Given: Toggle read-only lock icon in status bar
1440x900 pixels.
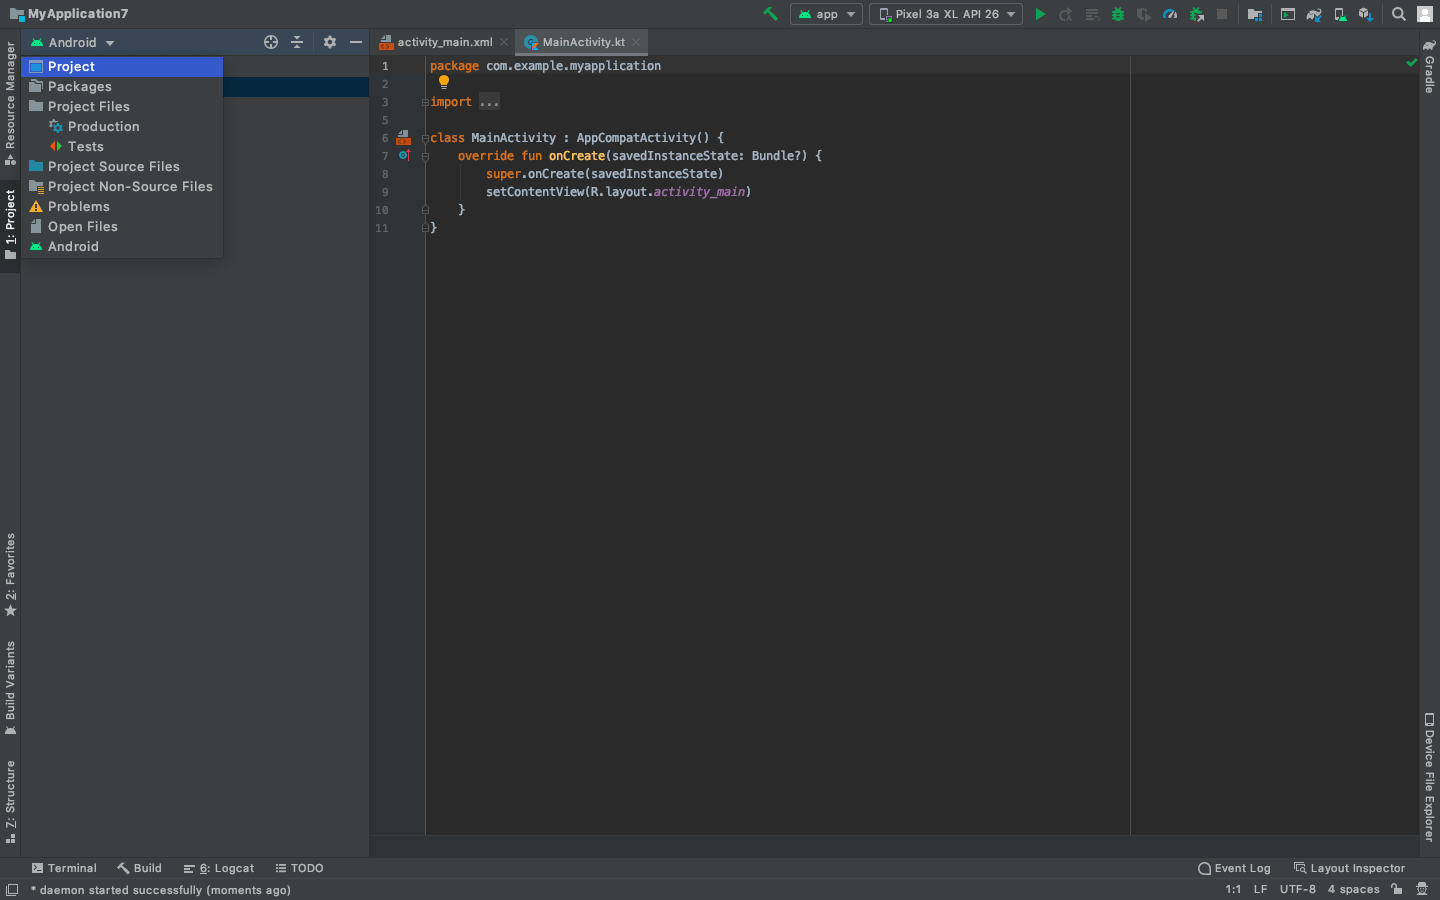Looking at the screenshot, I should point(1397,889).
